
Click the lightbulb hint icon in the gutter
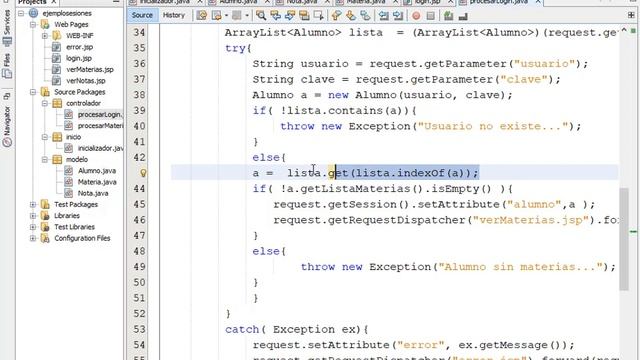pos(143,173)
